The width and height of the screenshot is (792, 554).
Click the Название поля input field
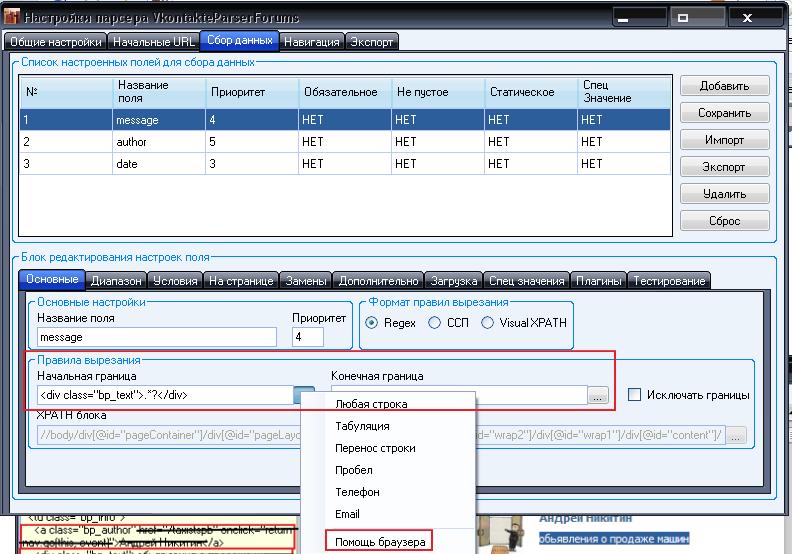pyautogui.click(x=157, y=338)
